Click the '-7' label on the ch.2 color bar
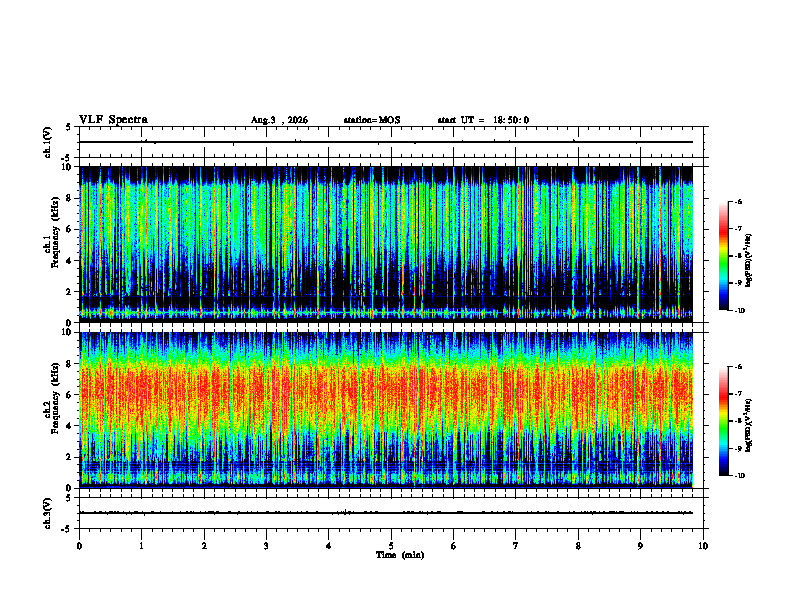Image resolution: width=792 pixels, height=612 pixels. (x=738, y=394)
